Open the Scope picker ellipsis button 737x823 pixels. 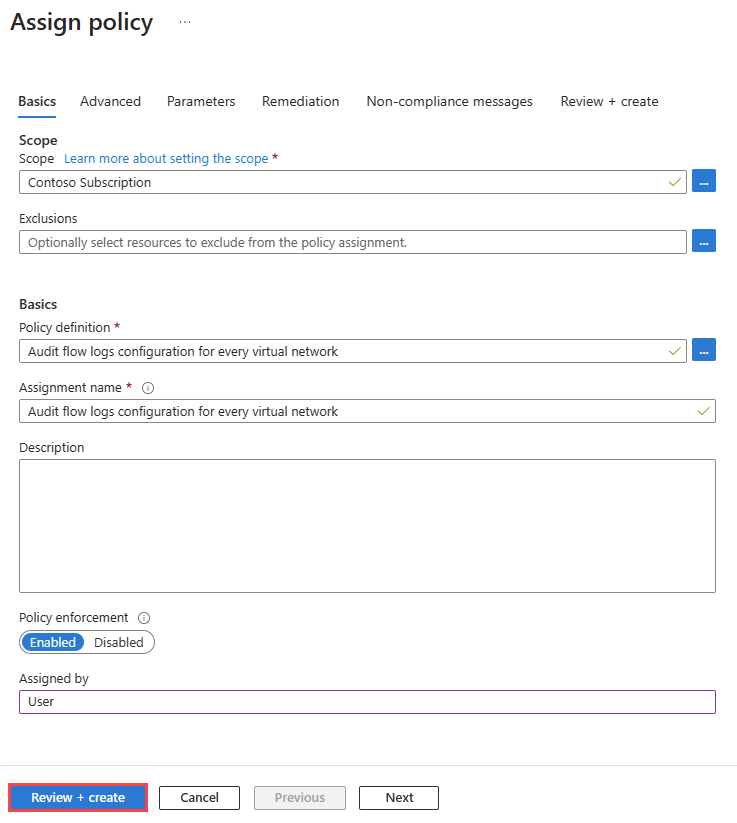point(704,182)
